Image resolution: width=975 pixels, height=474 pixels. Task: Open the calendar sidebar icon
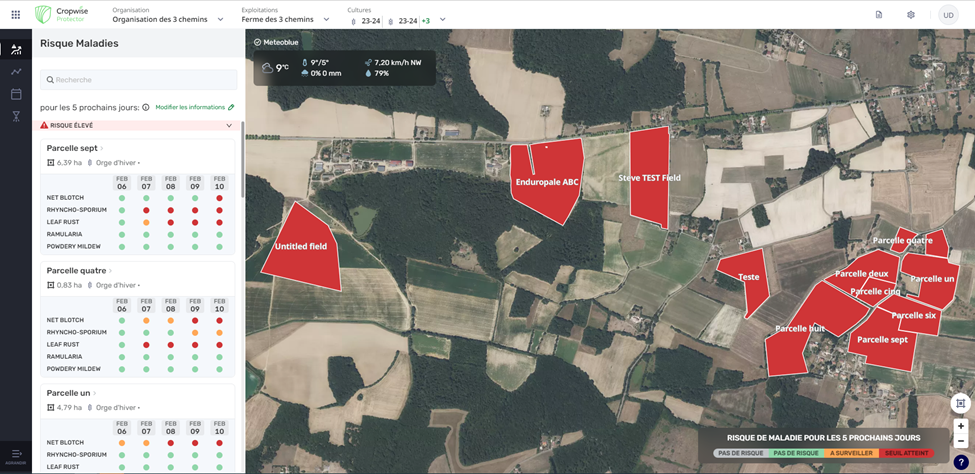[x=16, y=94]
